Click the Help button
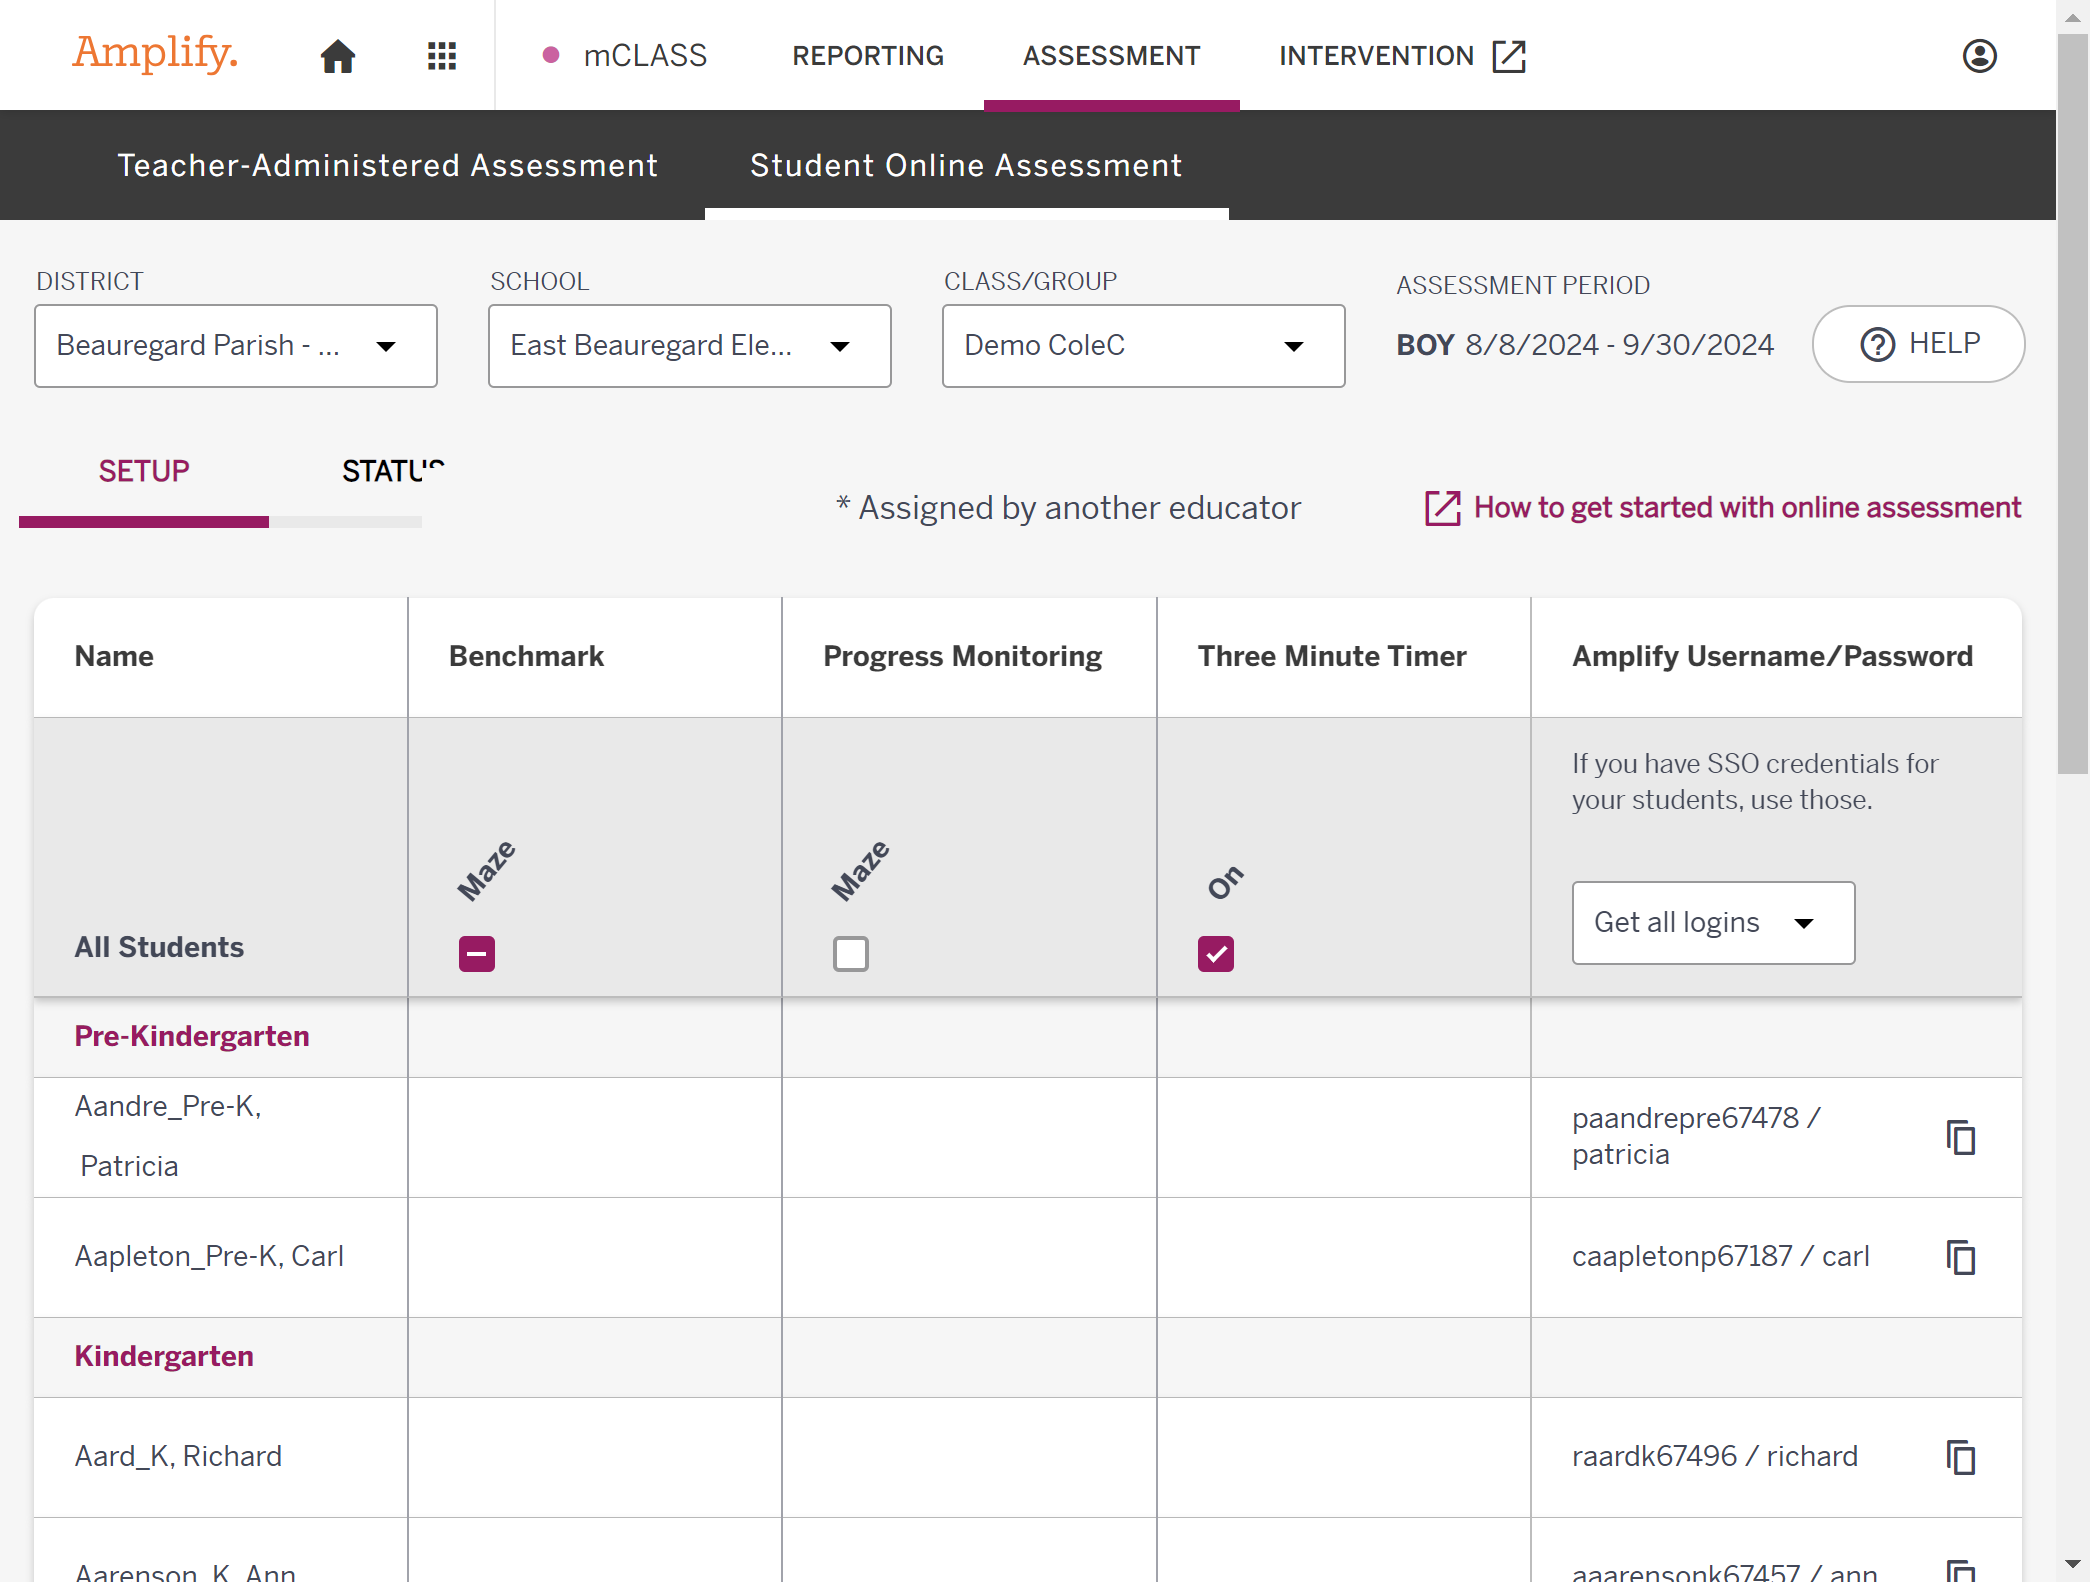This screenshot has width=2090, height=1582. click(x=1919, y=344)
